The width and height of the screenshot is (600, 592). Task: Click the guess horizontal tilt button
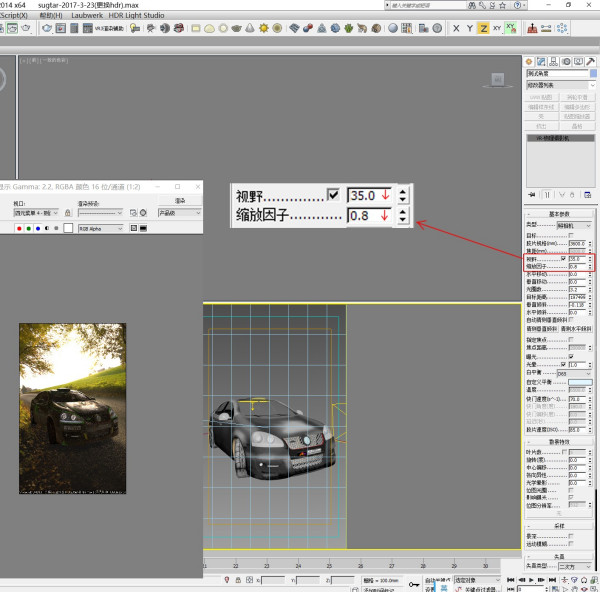[x=576, y=329]
